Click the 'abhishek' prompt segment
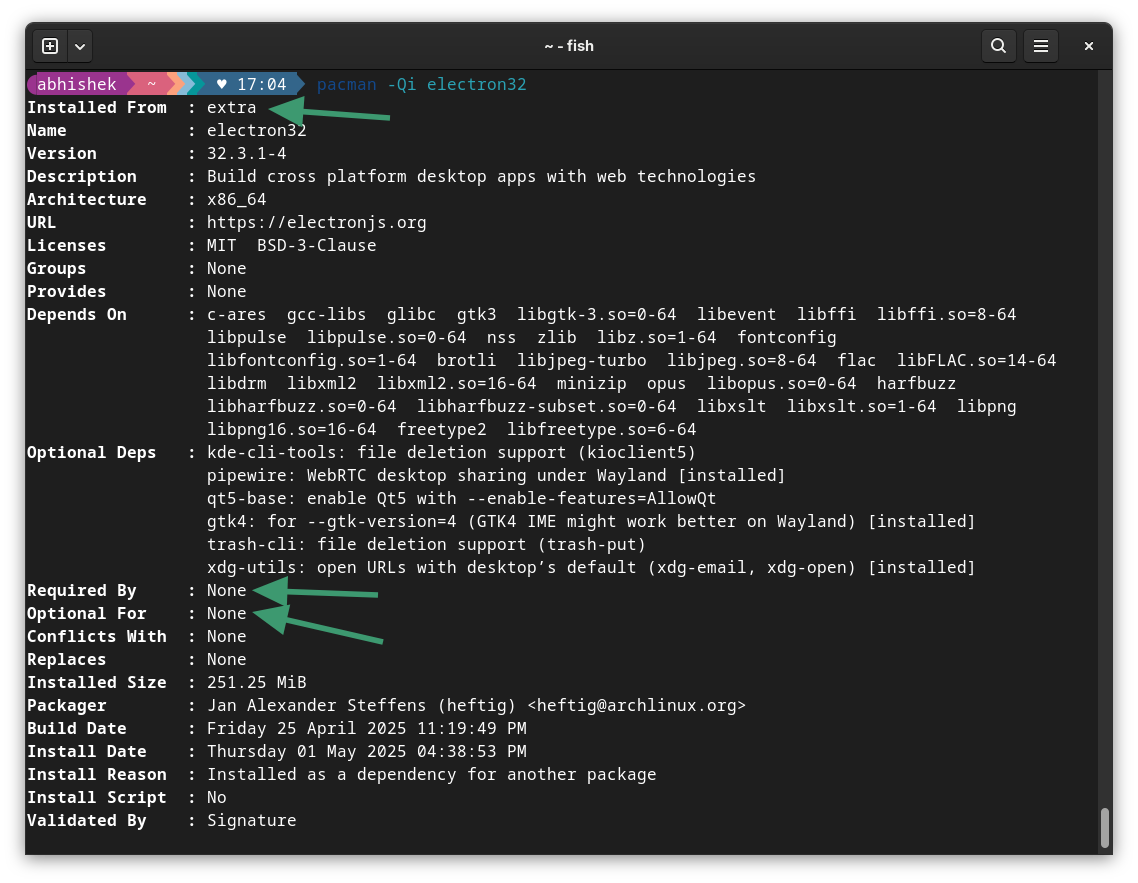 tap(77, 84)
